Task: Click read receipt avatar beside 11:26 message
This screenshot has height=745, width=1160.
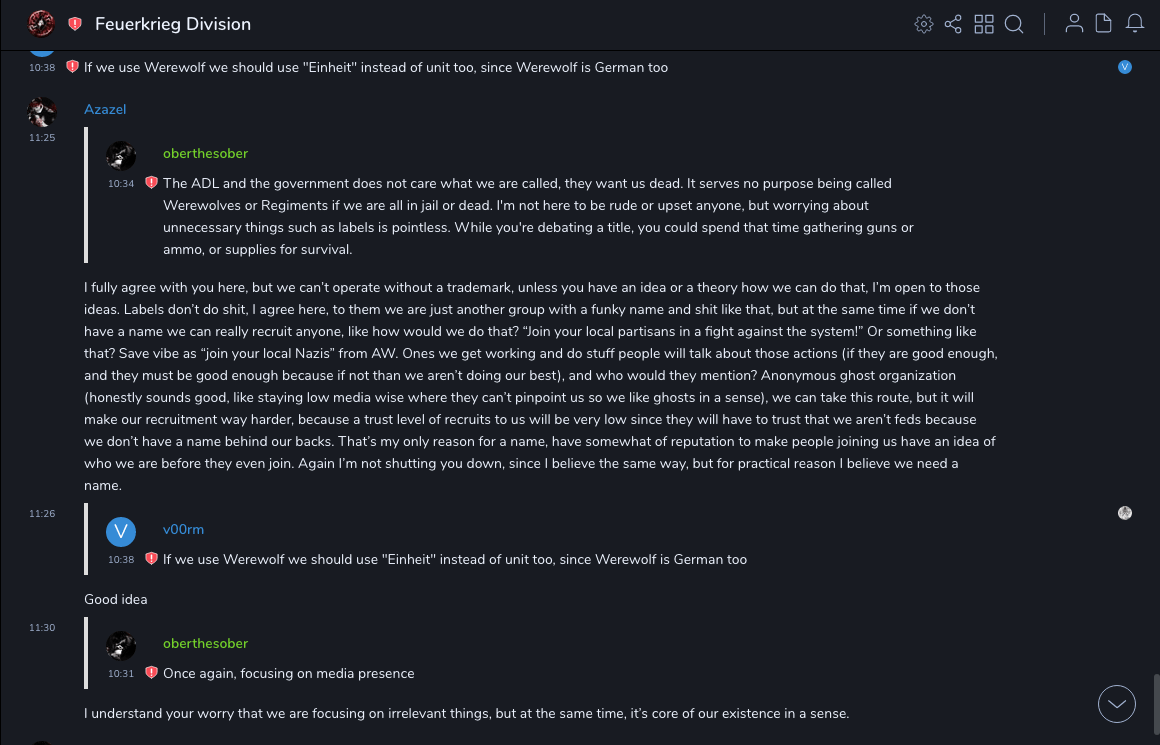Action: (1125, 513)
